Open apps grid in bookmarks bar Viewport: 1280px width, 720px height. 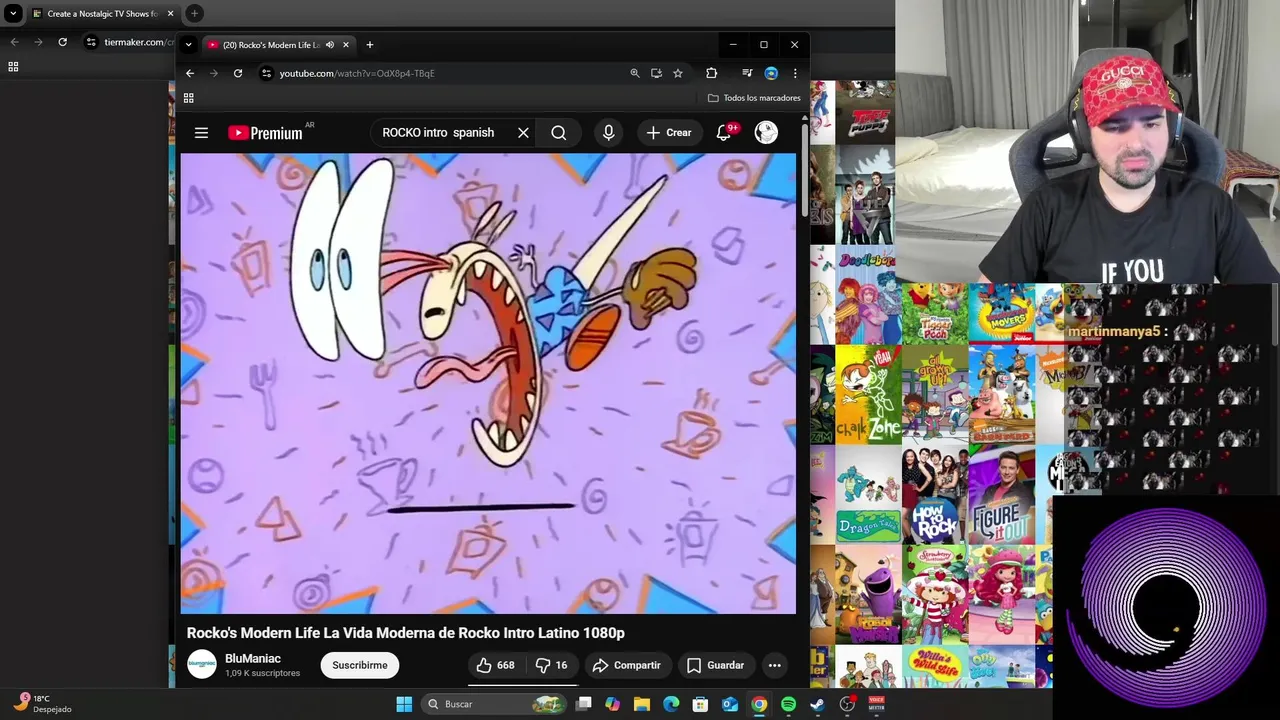tap(188, 98)
